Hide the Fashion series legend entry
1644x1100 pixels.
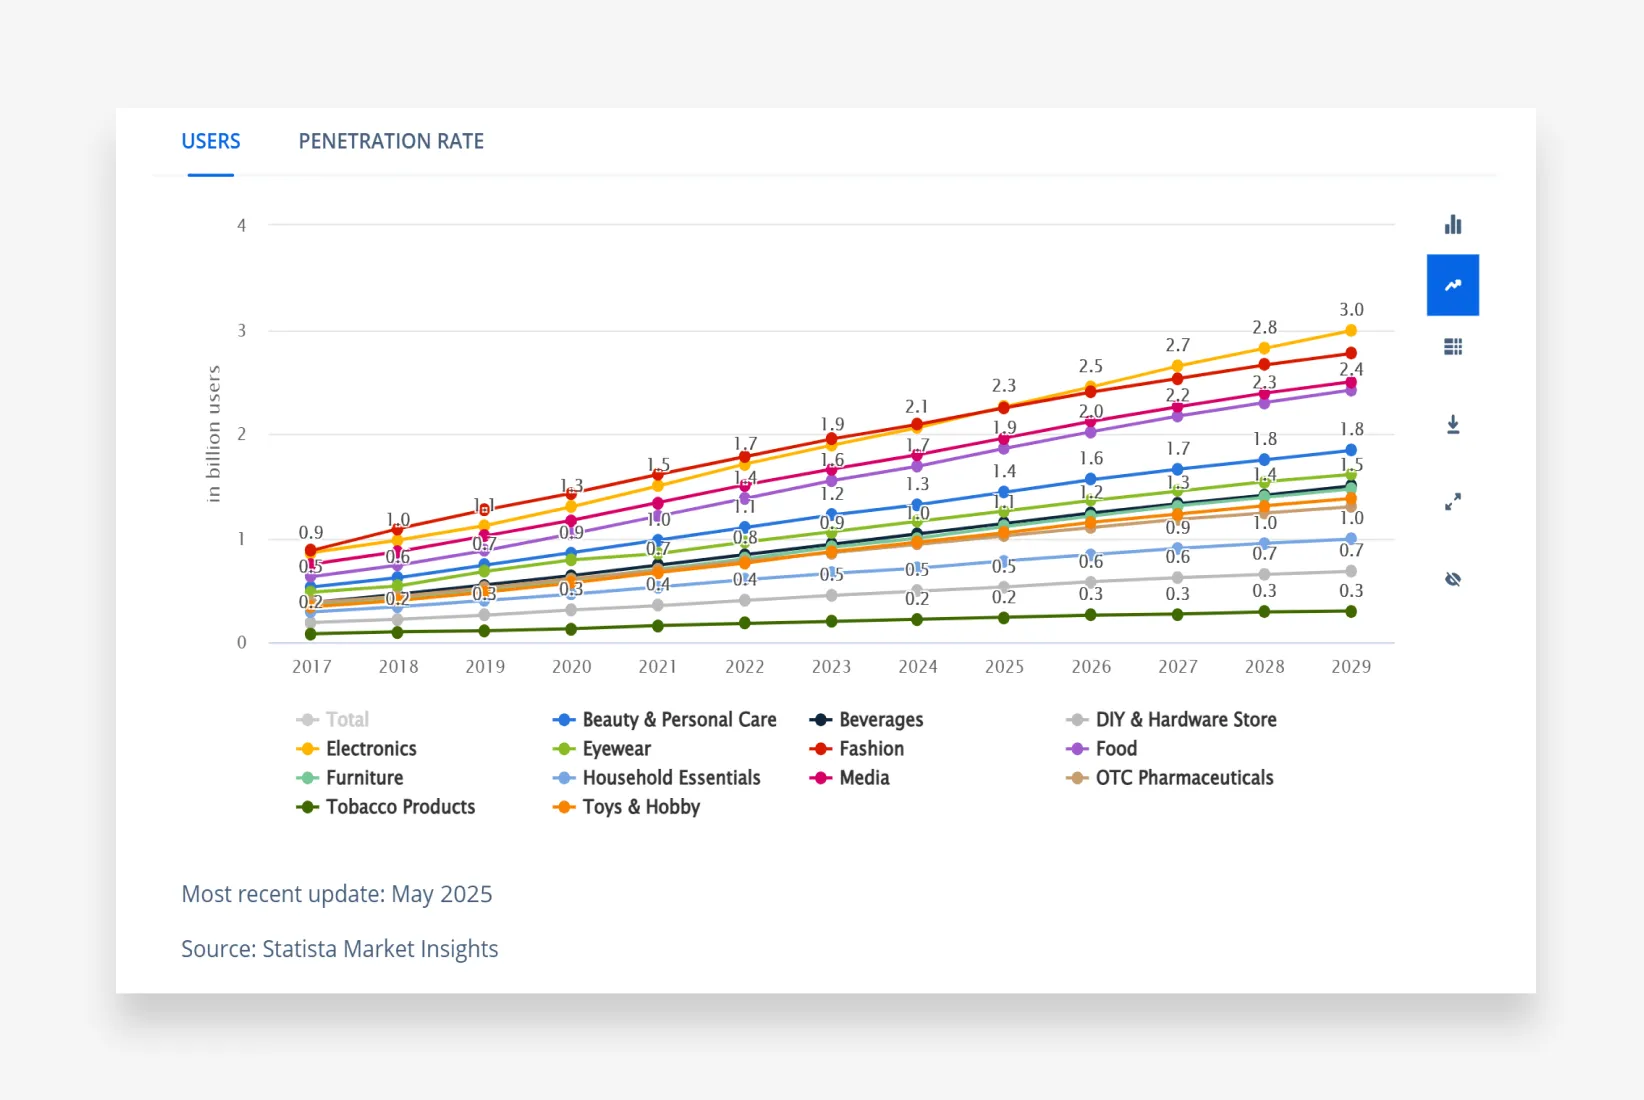(870, 749)
